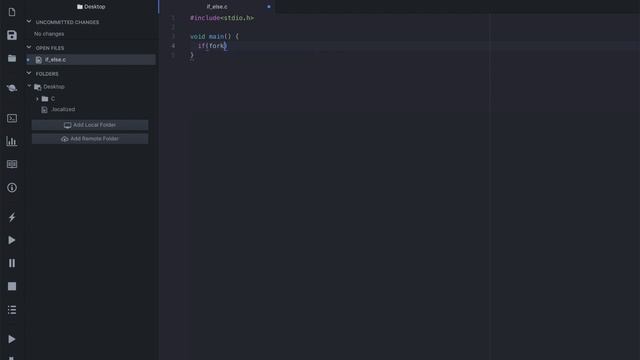Click line number 4 in gutter
Viewport: 640px width, 360px height.
pyautogui.click(x=173, y=46)
